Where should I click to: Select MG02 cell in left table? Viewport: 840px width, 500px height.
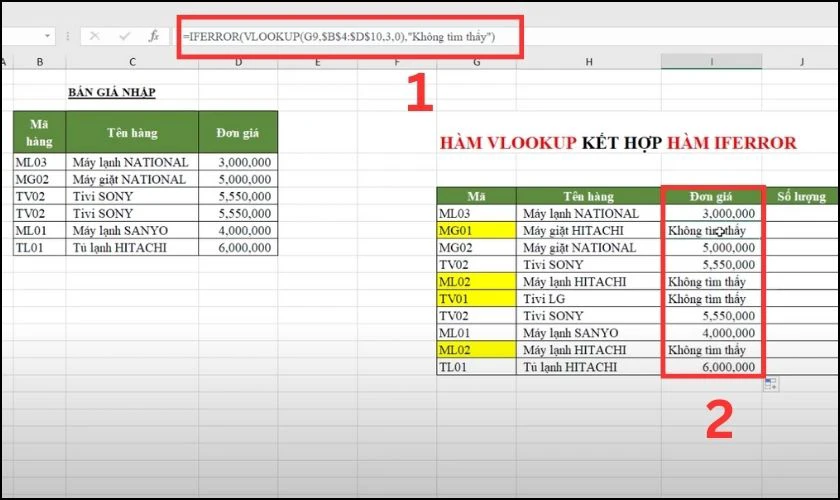tap(40, 179)
